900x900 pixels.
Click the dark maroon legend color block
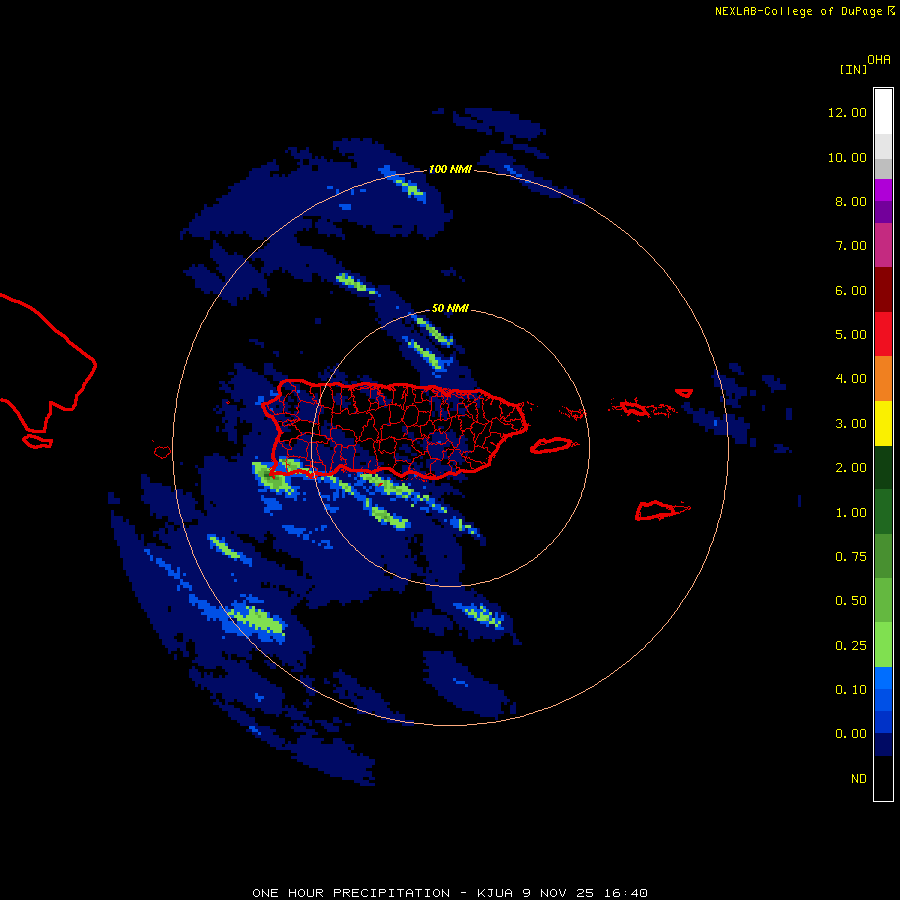click(x=883, y=290)
